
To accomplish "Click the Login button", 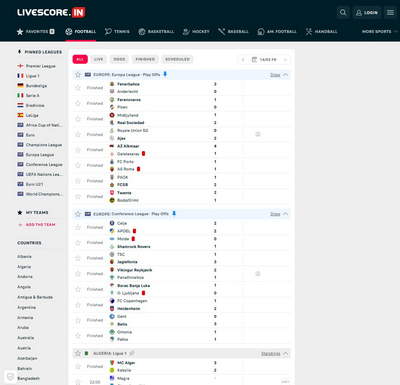I will (x=367, y=13).
